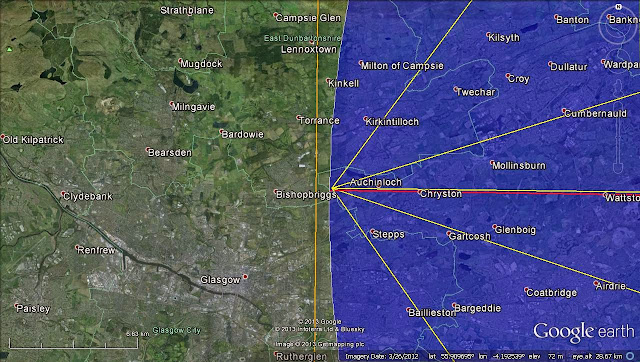Click the Bishopbriggs placemark dot
Image resolution: width=640 pixels, height=362 pixels.
(276, 191)
